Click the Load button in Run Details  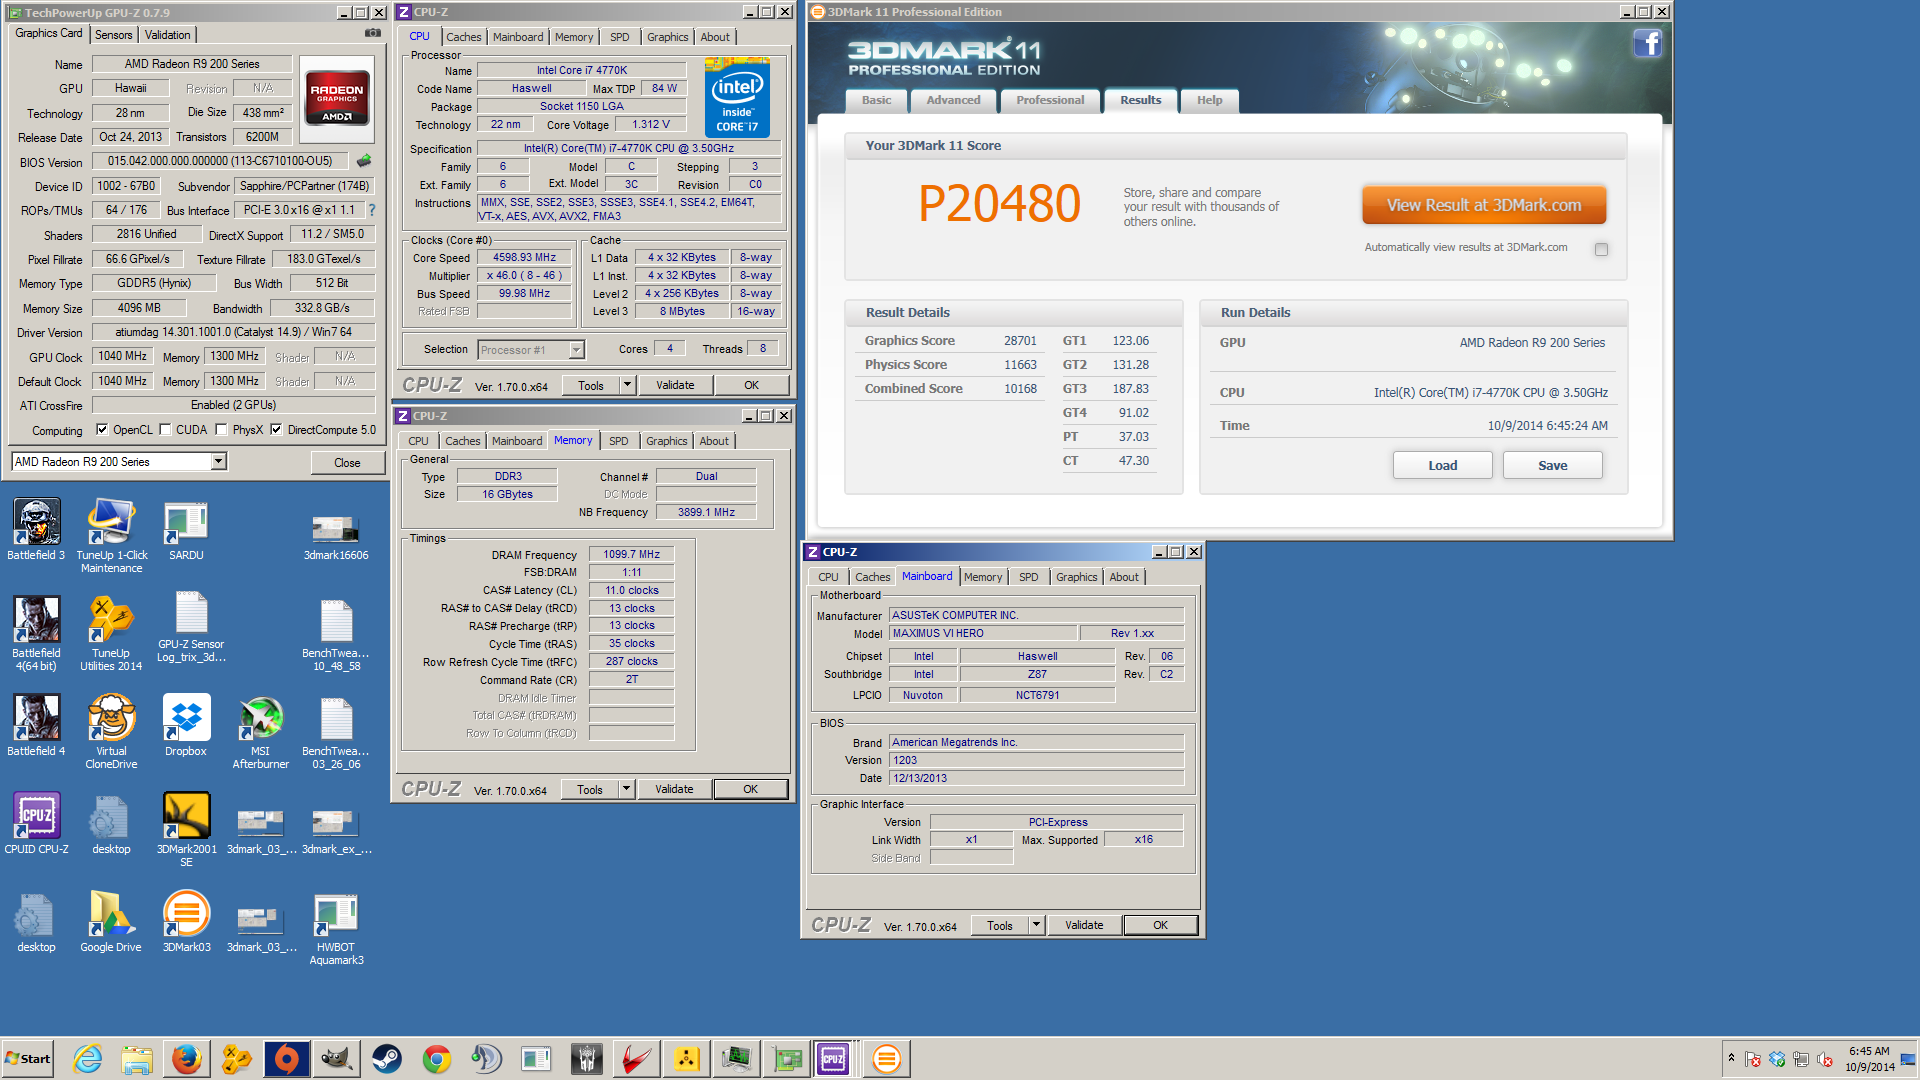pos(1442,465)
